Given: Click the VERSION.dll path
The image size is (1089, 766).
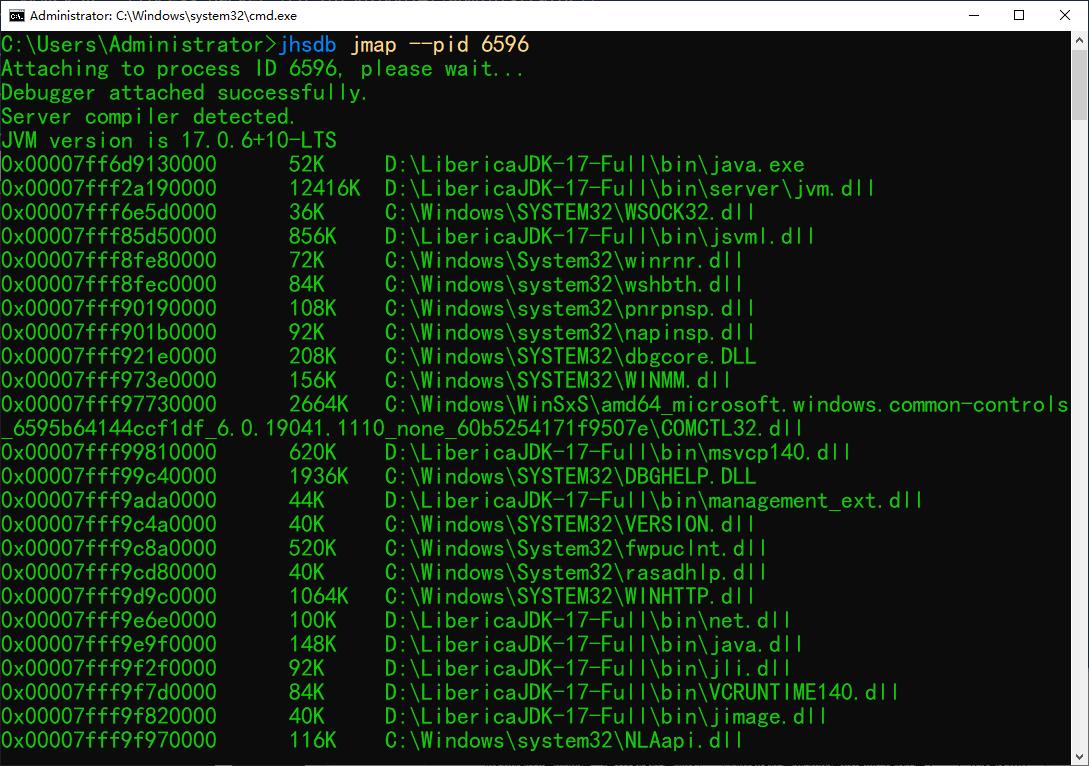Looking at the screenshot, I should coord(570,524).
